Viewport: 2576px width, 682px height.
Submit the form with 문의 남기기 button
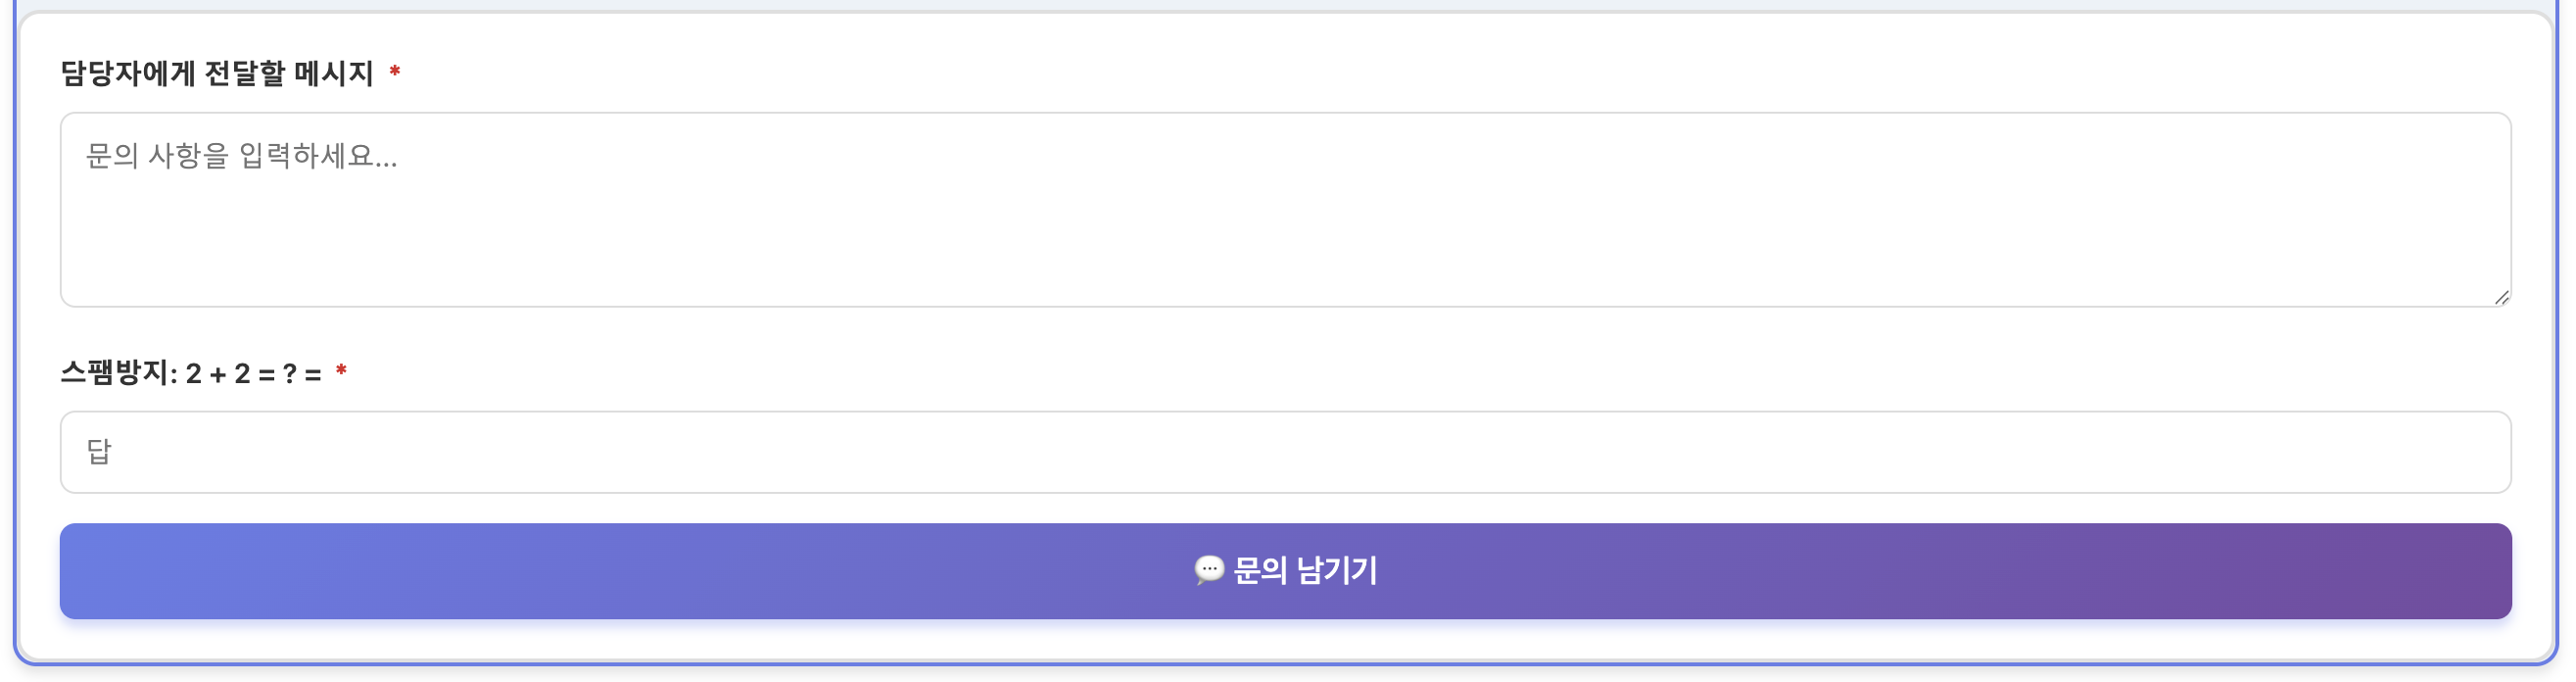pyautogui.click(x=1286, y=571)
